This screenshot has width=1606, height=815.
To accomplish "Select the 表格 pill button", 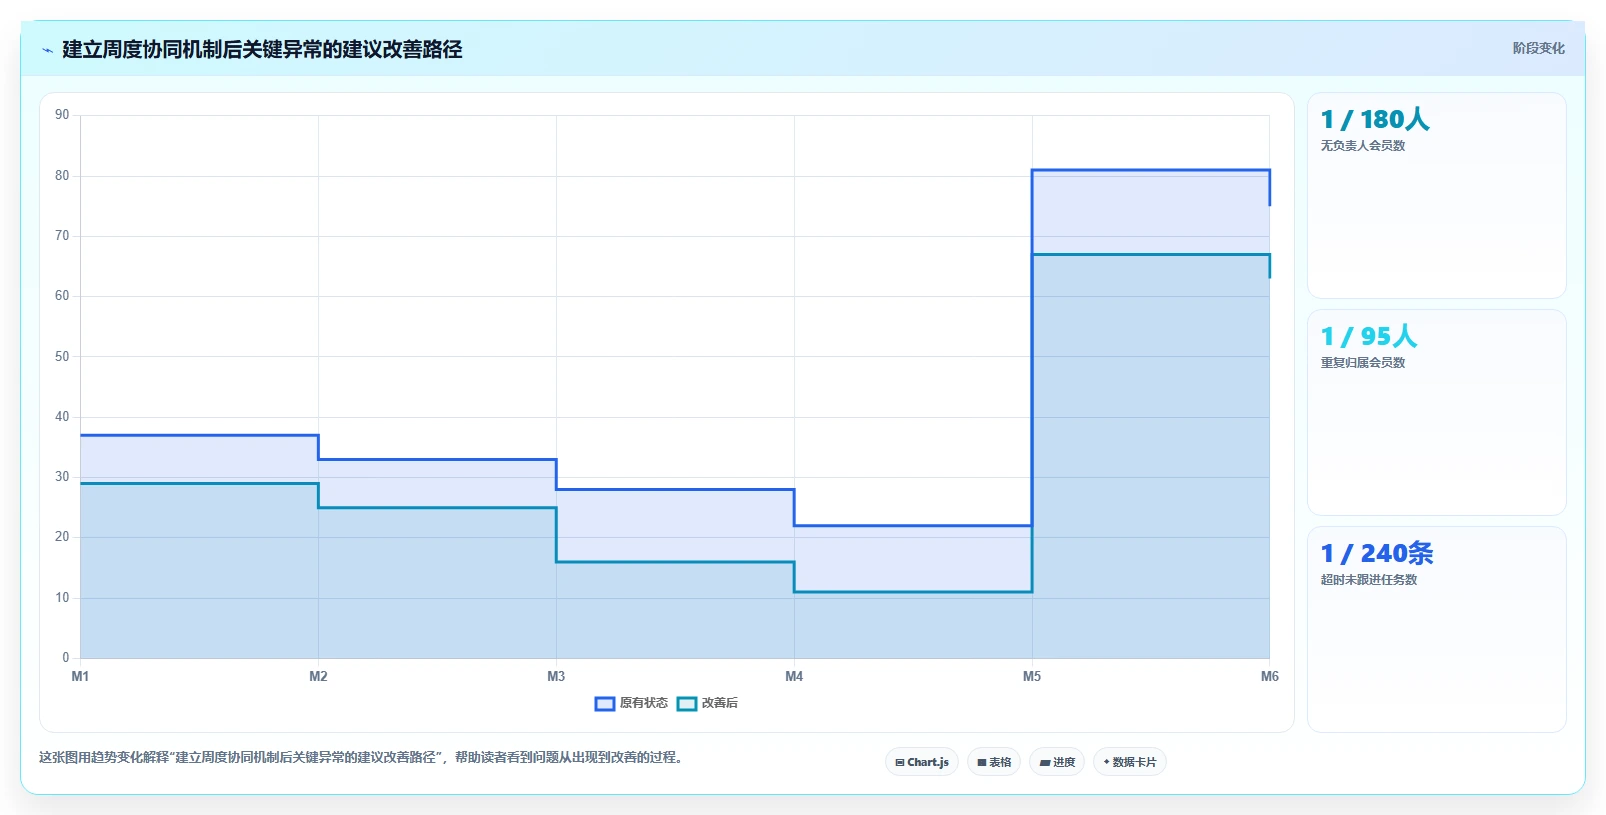I will tap(994, 762).
